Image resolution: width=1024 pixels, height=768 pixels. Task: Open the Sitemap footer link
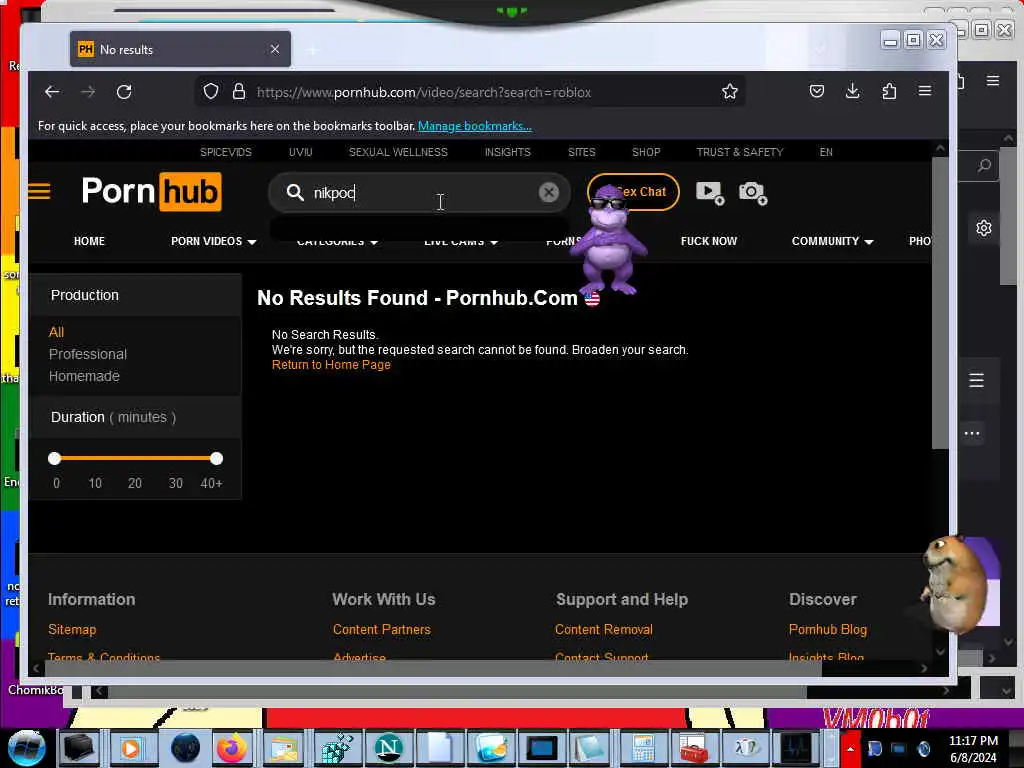pyautogui.click(x=72, y=630)
